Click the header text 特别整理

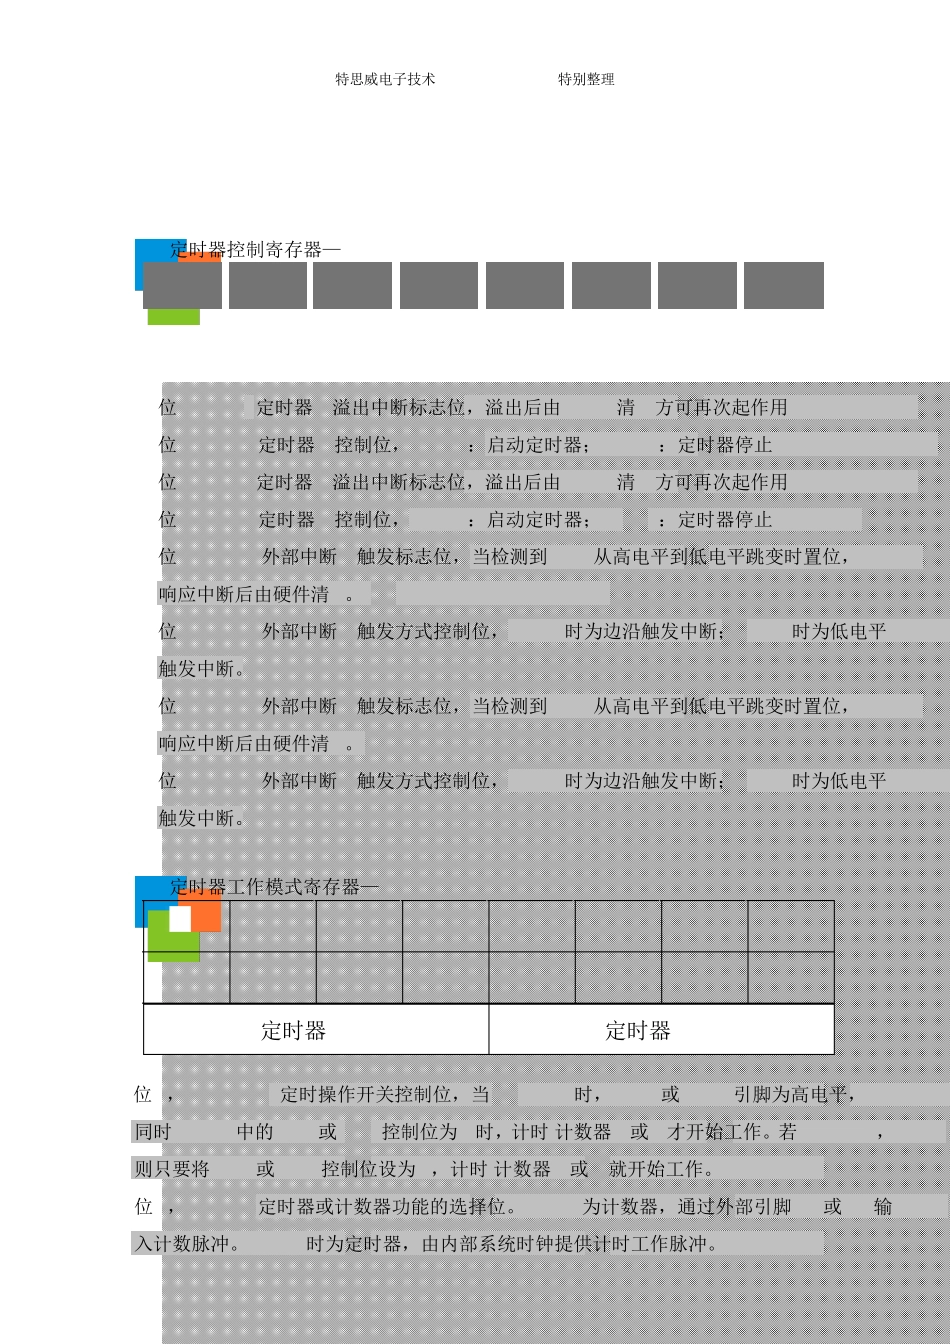[x=586, y=80]
